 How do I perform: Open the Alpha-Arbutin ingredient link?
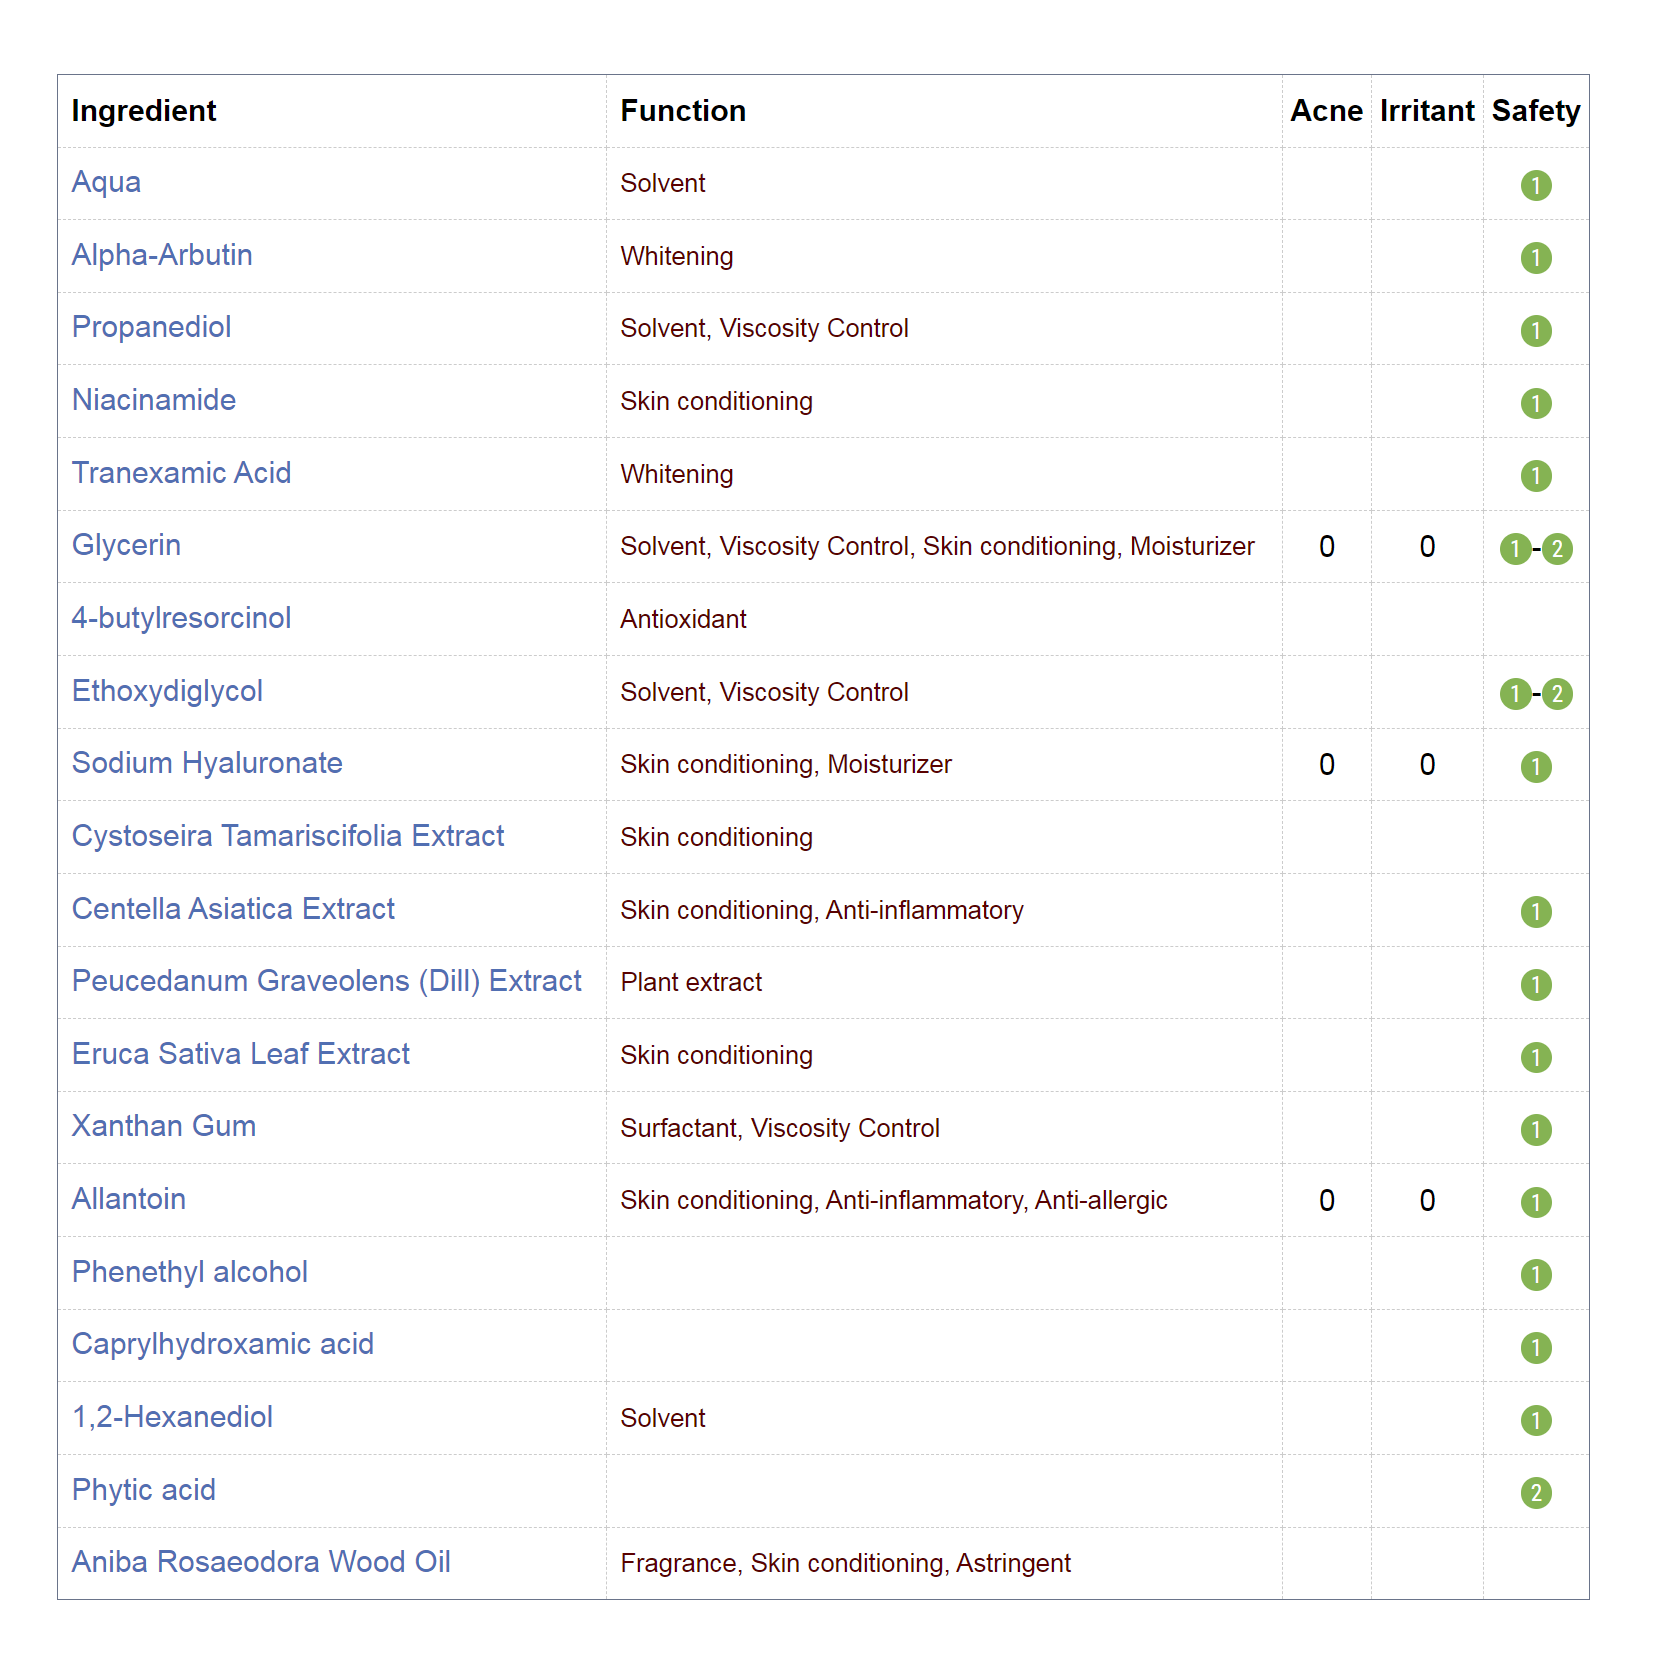(x=162, y=255)
